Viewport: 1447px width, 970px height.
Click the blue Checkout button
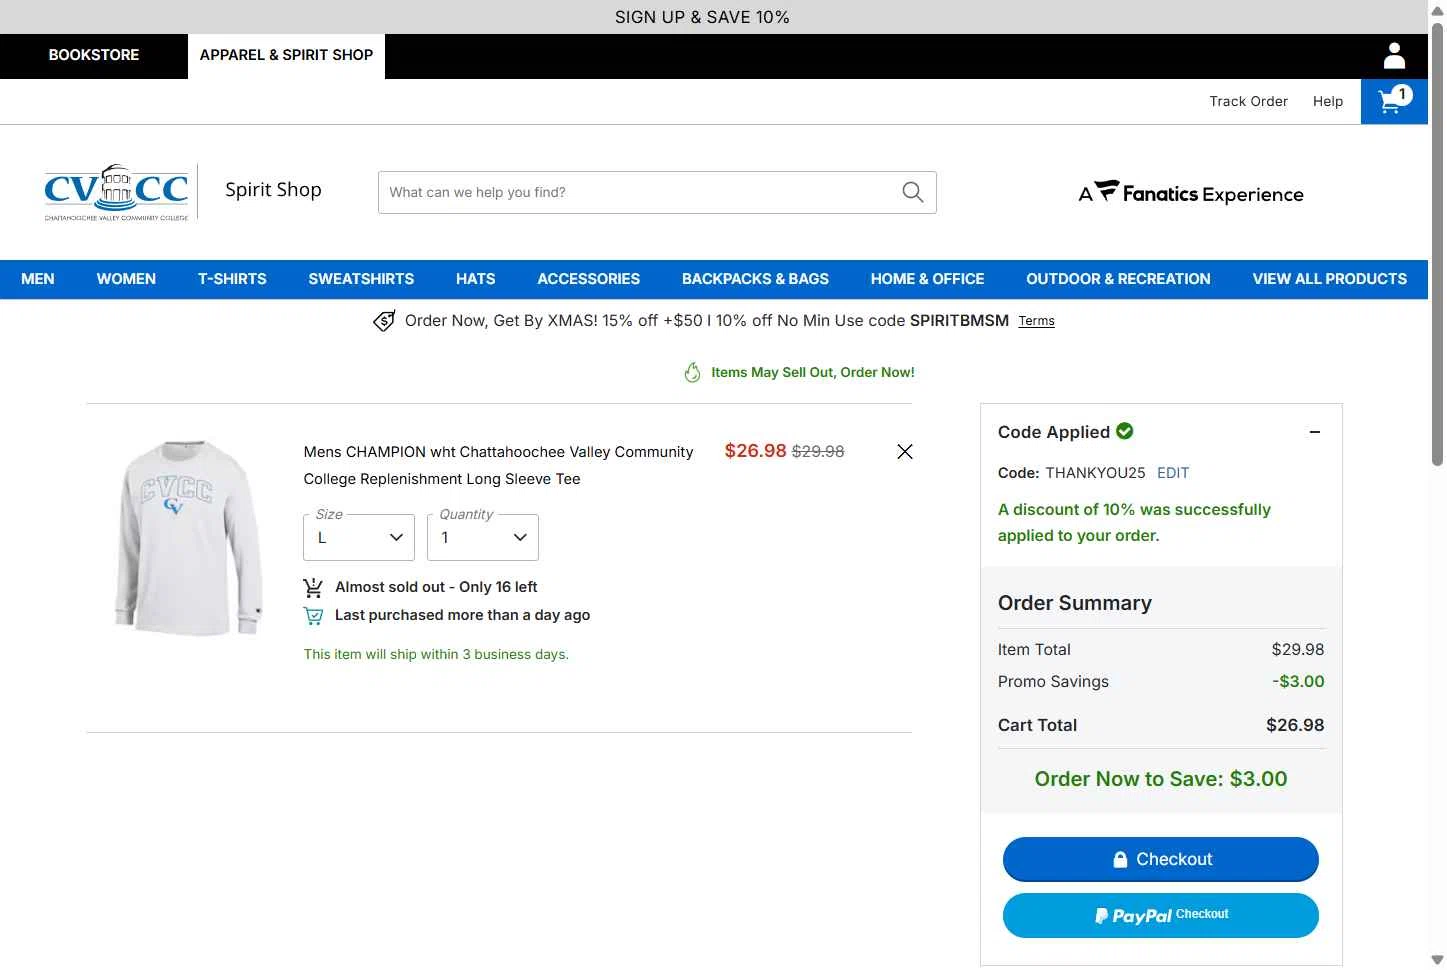click(x=1160, y=859)
